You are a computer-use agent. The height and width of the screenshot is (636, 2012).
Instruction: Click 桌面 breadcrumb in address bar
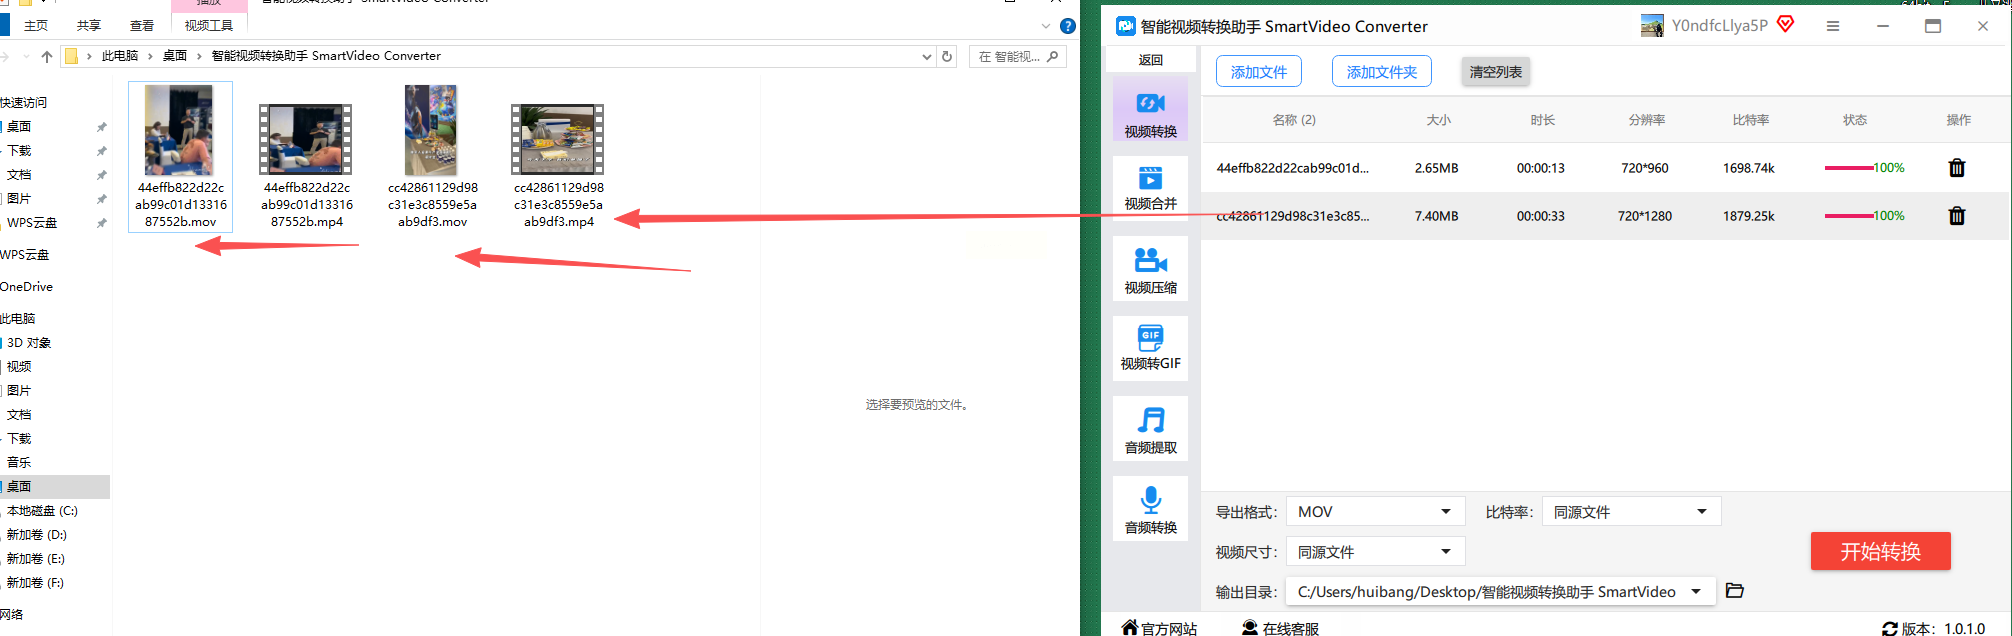[175, 56]
